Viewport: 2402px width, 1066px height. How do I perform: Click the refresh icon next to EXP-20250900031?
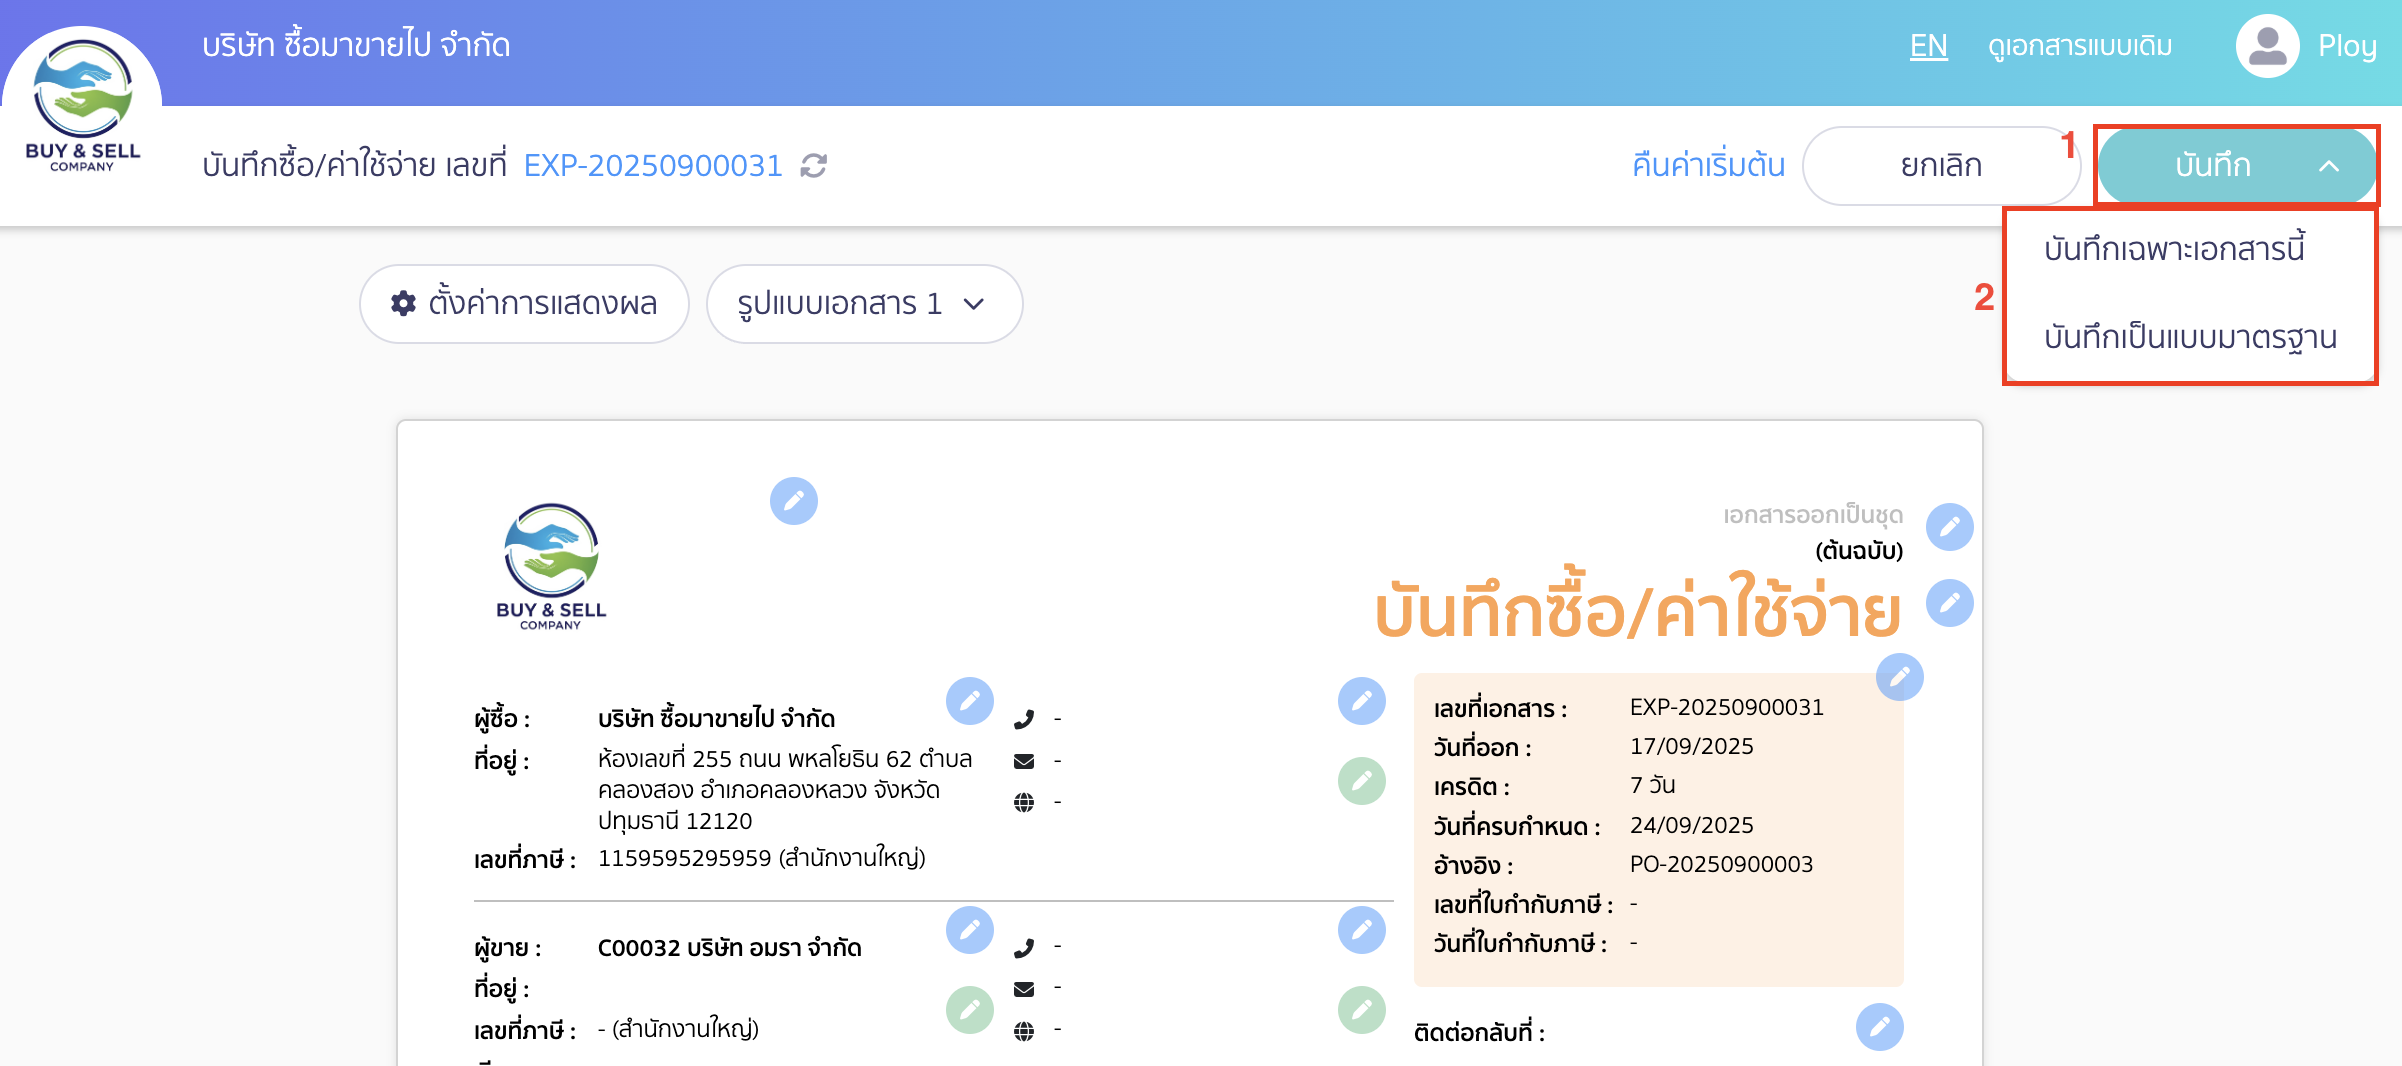pos(814,165)
